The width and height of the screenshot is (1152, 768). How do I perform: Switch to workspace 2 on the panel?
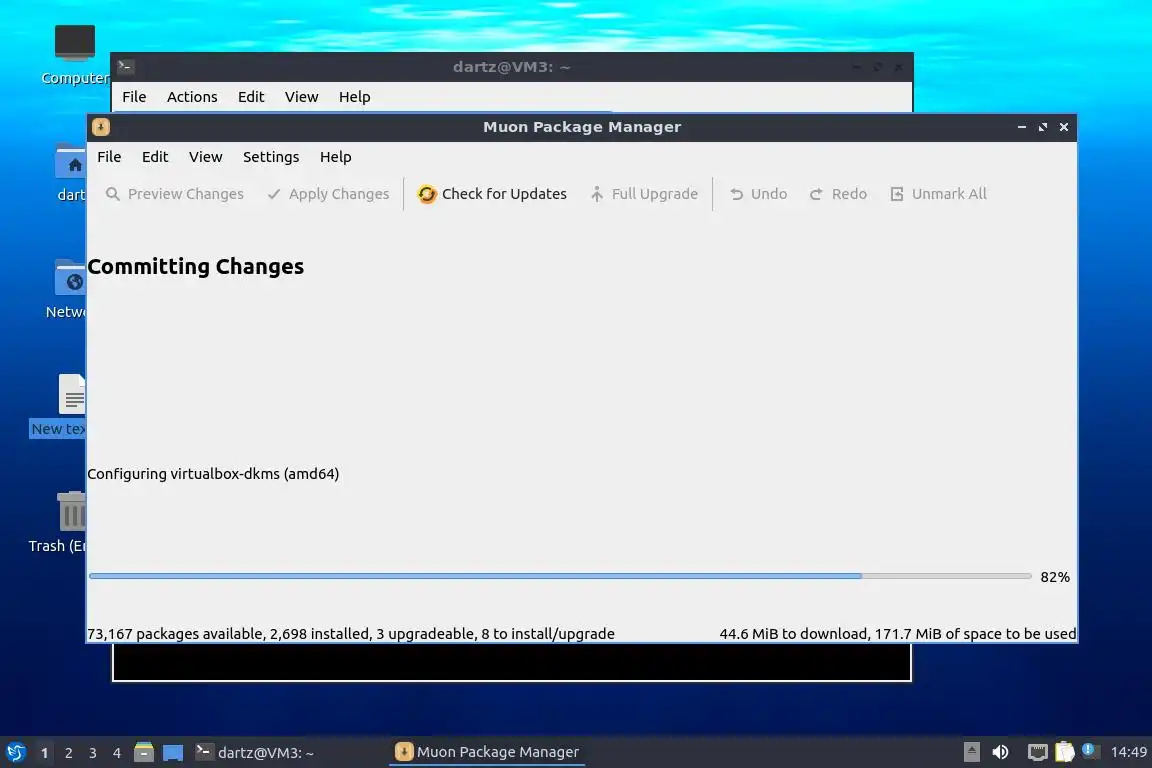pos(68,753)
